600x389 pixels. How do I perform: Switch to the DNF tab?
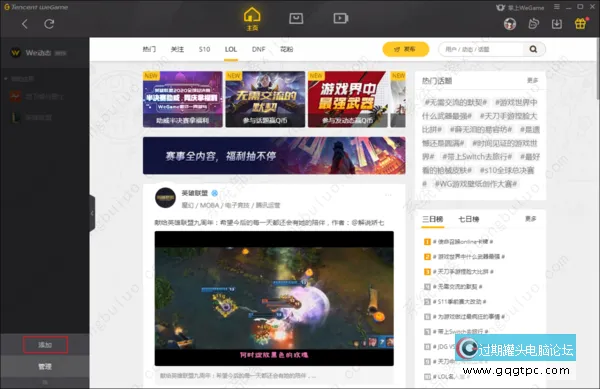point(259,49)
